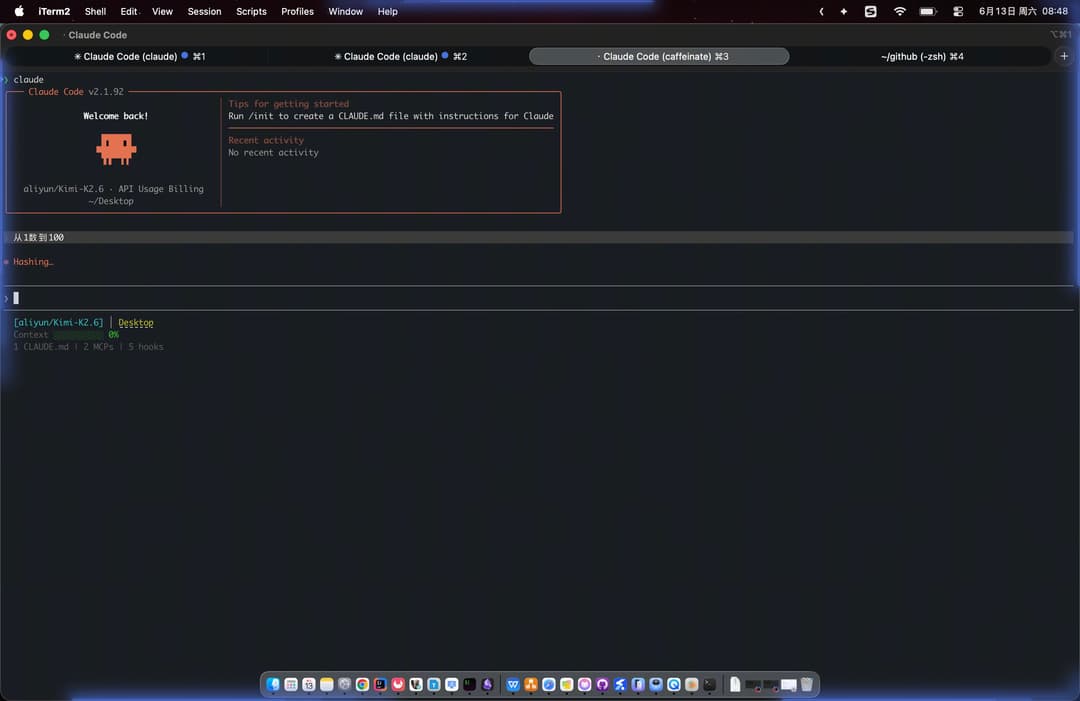Open the purple Obsidian icon in Dock

click(488, 684)
